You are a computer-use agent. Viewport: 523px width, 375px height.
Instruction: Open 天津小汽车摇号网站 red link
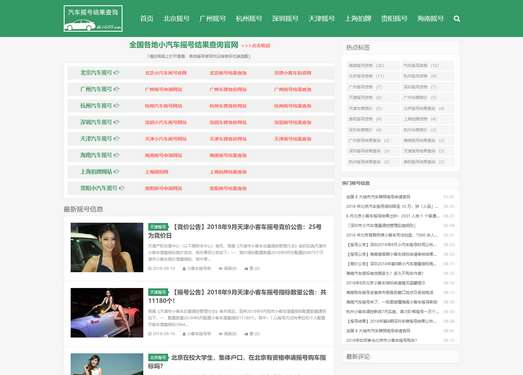(166, 139)
